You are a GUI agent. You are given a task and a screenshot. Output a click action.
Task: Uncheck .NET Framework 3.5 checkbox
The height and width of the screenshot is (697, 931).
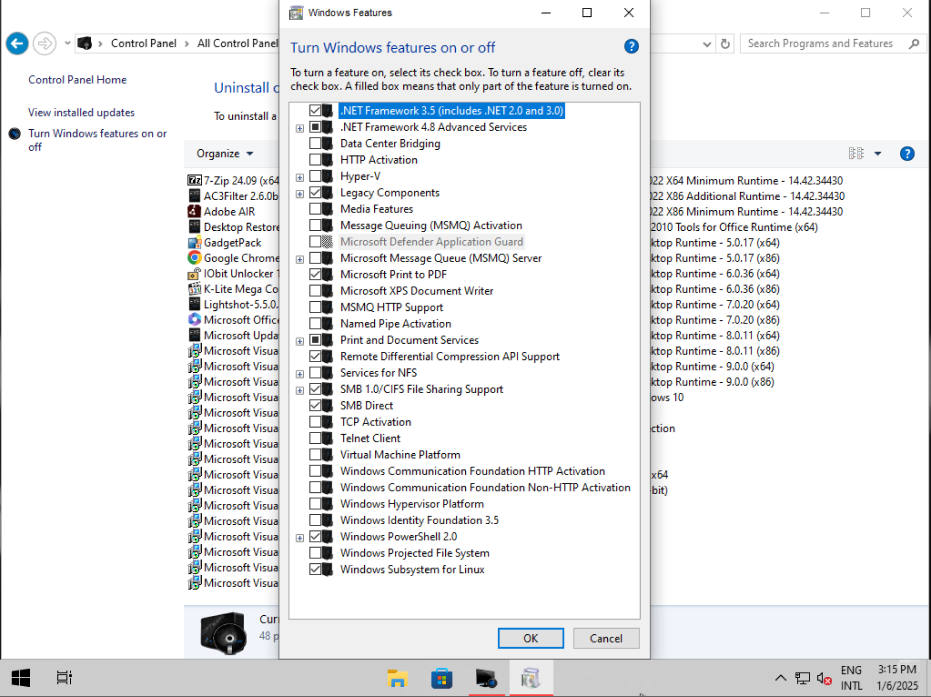[315, 110]
